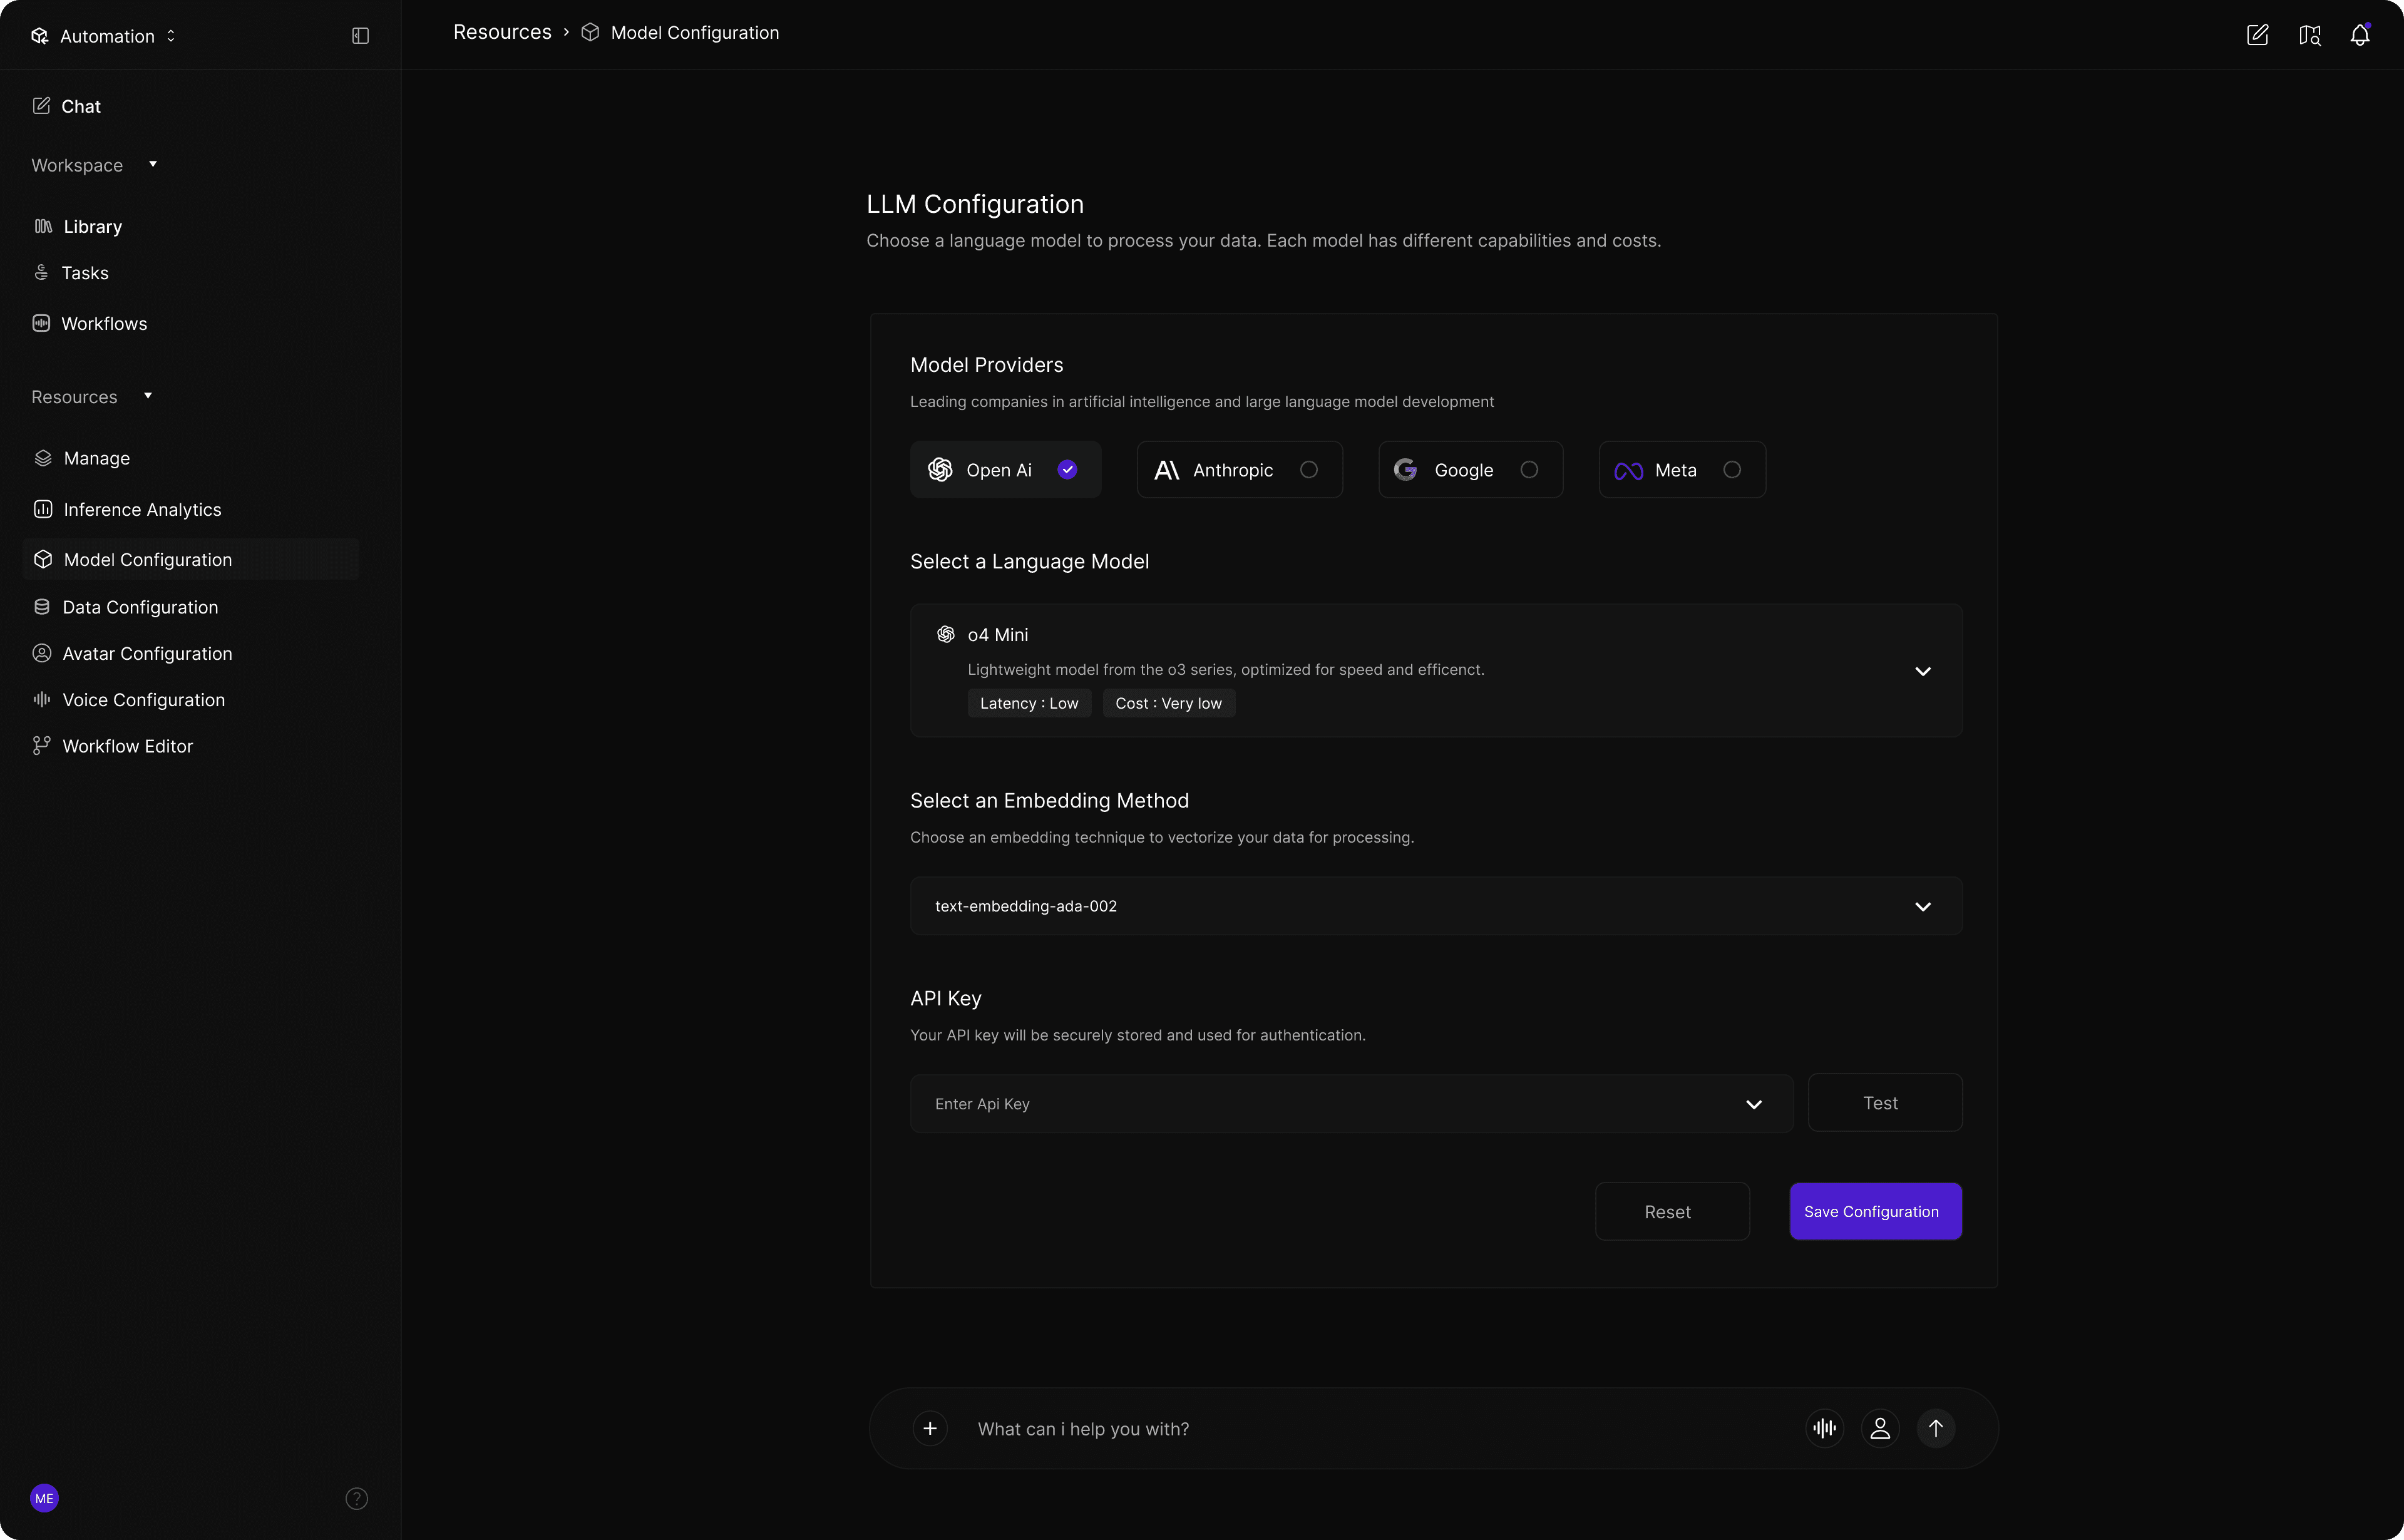
Task: Collapse the sidebar panel icon
Action: tap(361, 36)
